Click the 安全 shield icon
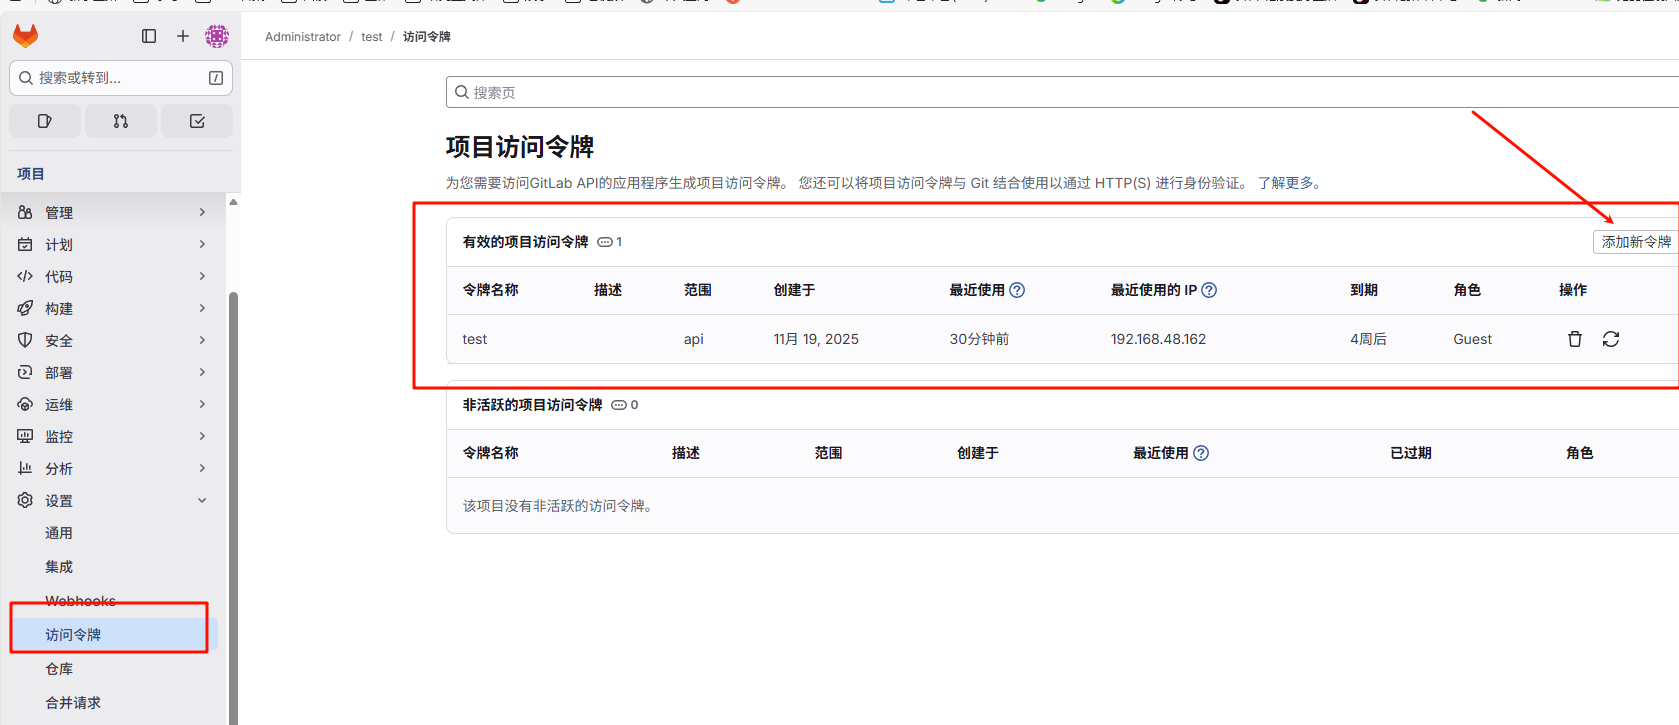Image resolution: width=1679 pixels, height=725 pixels. coord(25,340)
